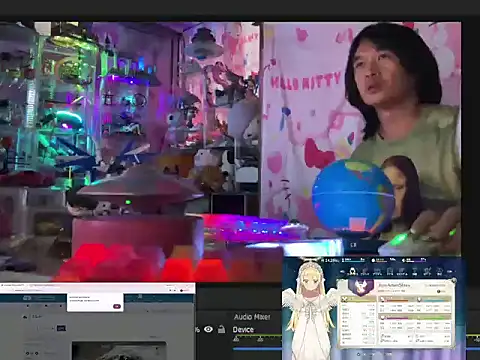Click the first character icon in game menu row
The width and height of the screenshot is (480, 360).
[352, 271]
